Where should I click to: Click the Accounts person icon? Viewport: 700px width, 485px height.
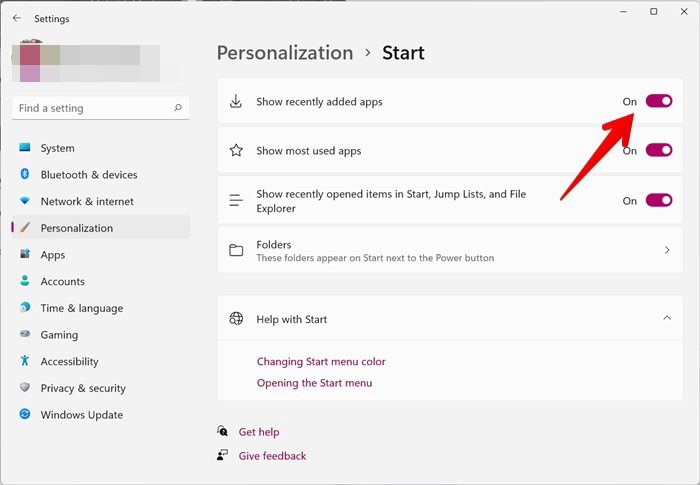pyautogui.click(x=25, y=280)
